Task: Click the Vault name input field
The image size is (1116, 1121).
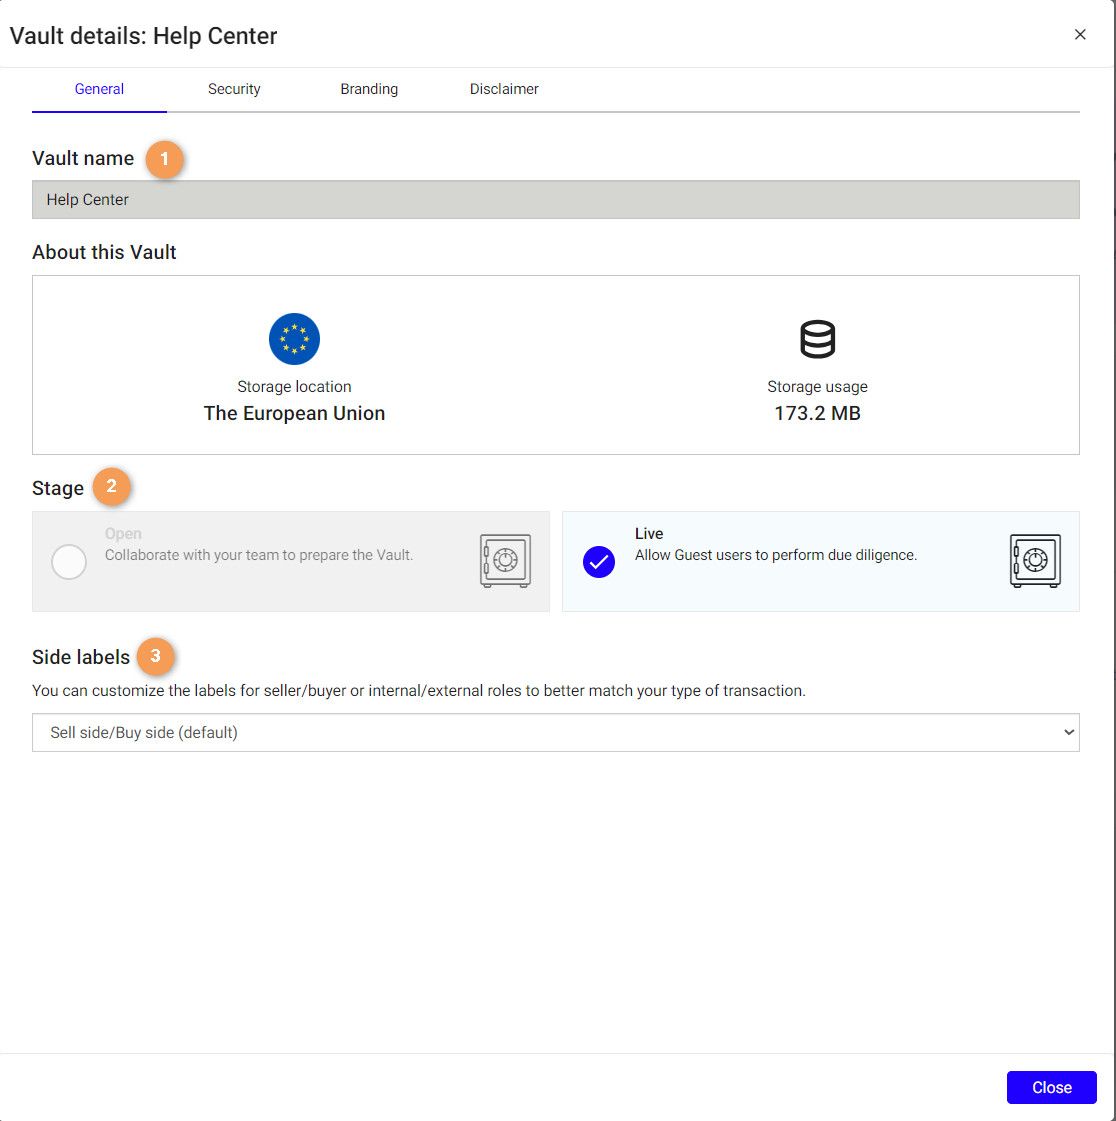Action: 555,200
